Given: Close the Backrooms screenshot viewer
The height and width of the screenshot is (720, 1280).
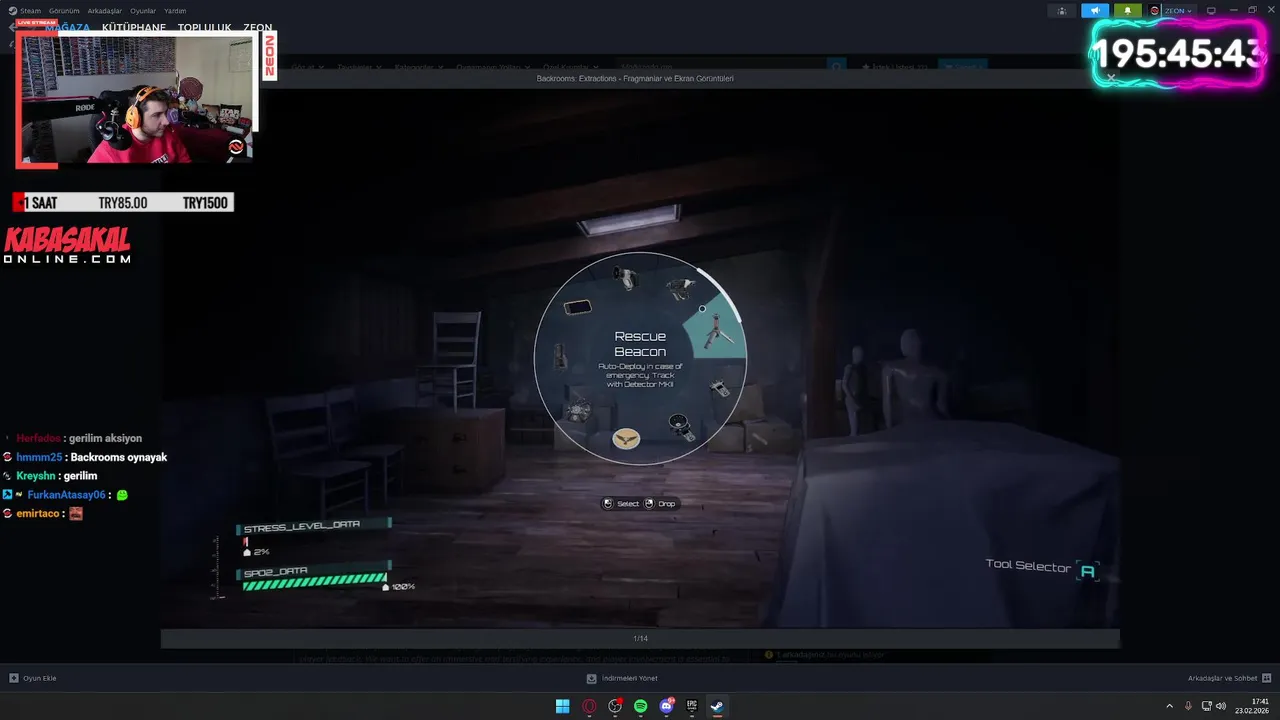Looking at the screenshot, I should coord(1111,78).
